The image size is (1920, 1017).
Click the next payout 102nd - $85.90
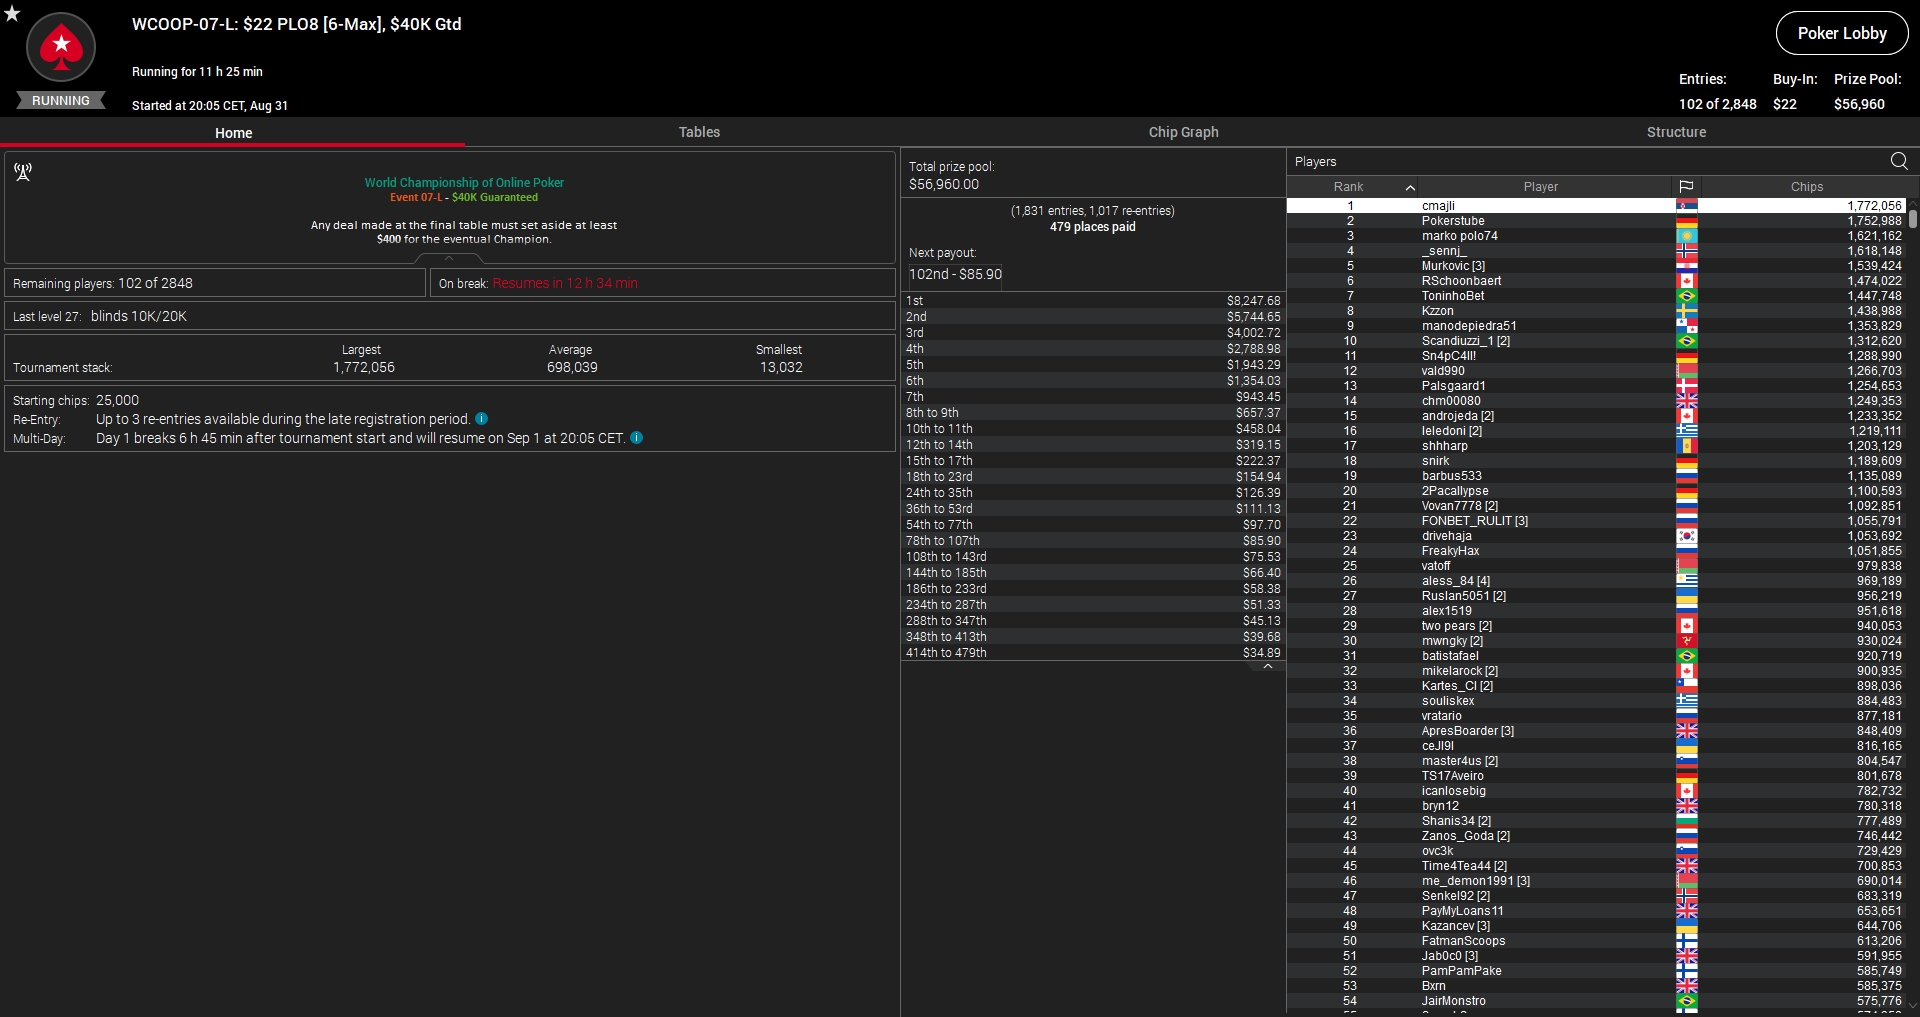click(x=955, y=274)
